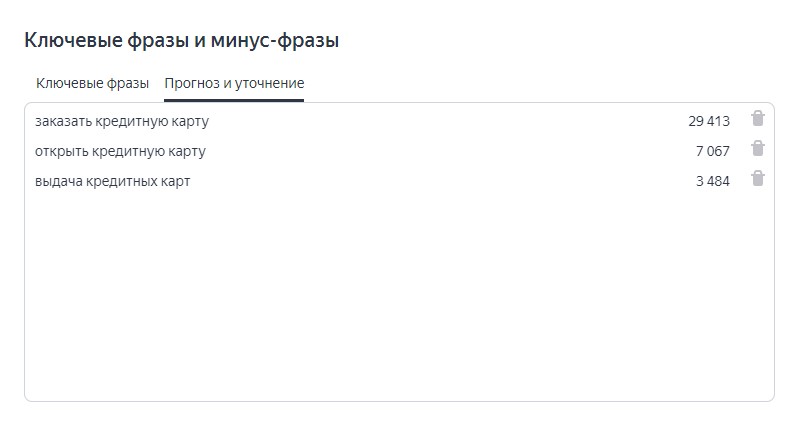This screenshot has height=425, width=797.
Task: Click the phrase 'заказать кредитную карту'
Action: point(121,122)
